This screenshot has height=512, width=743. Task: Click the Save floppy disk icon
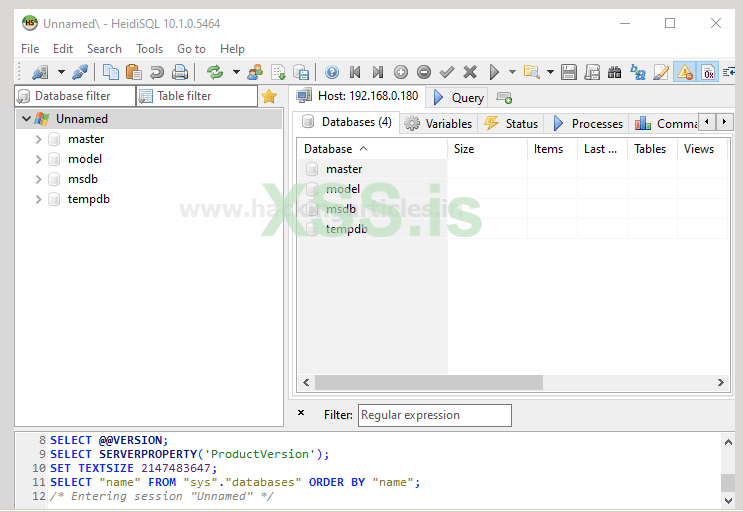(x=569, y=72)
